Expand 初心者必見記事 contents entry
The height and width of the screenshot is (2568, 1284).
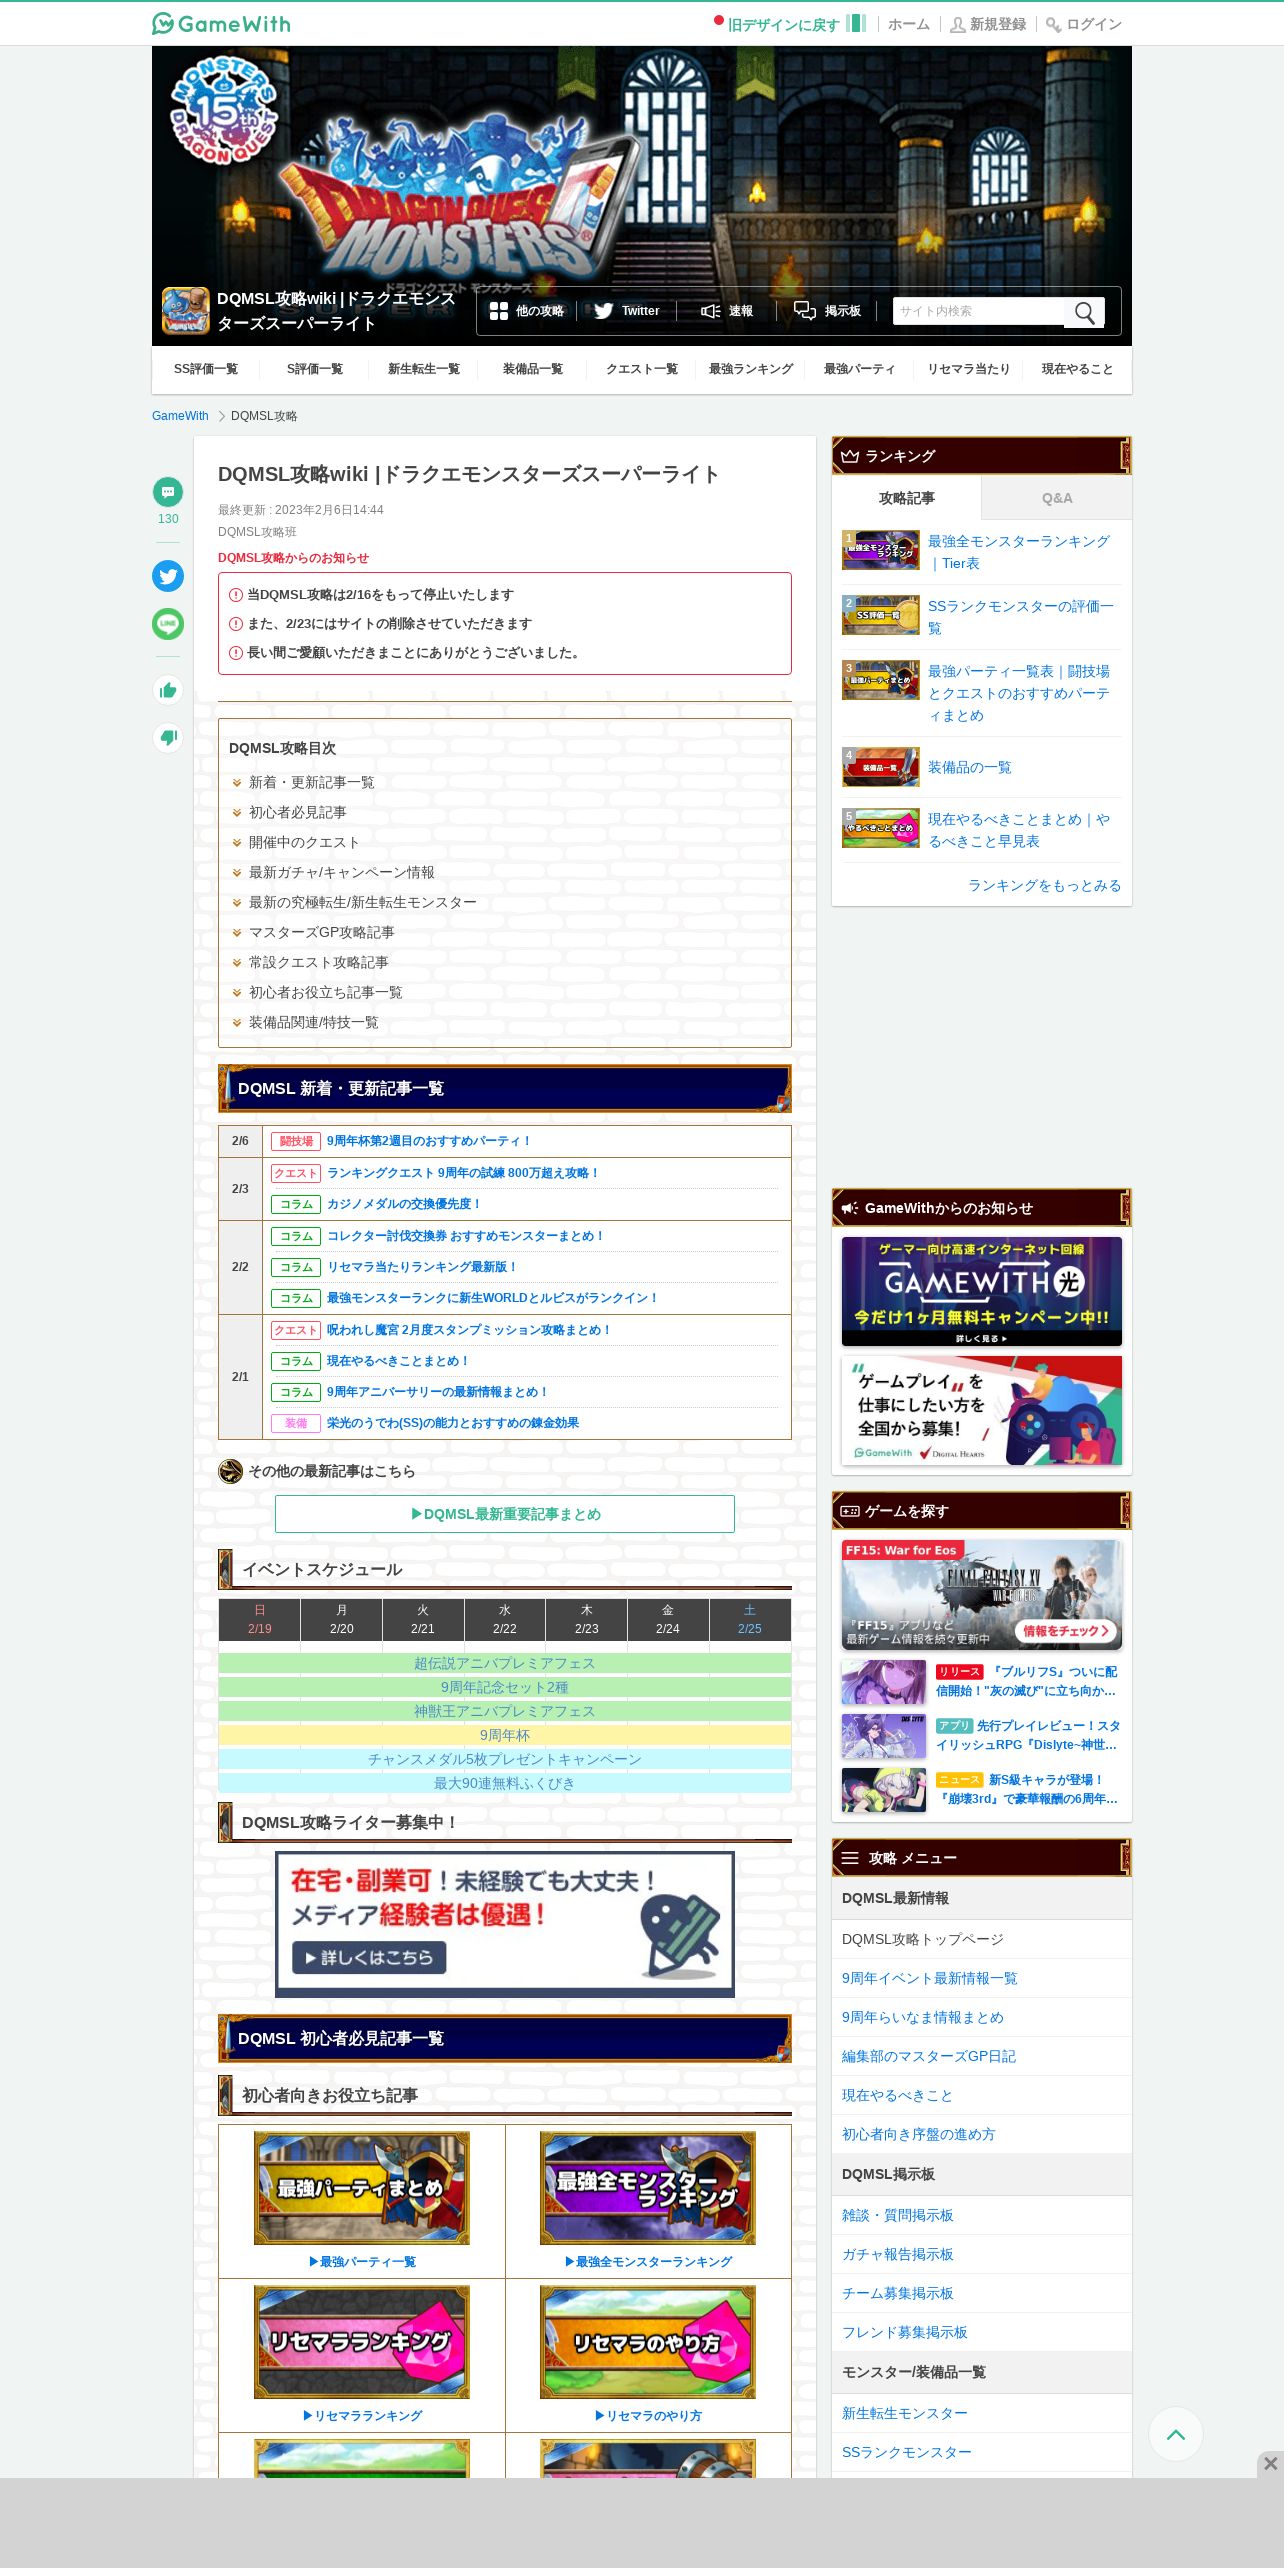pyautogui.click(x=297, y=812)
